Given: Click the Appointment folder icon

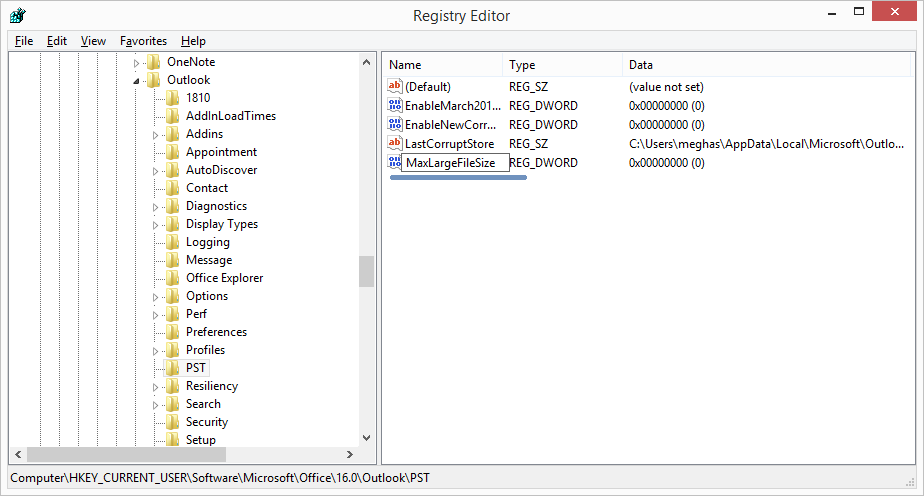Looking at the screenshot, I should tap(172, 152).
